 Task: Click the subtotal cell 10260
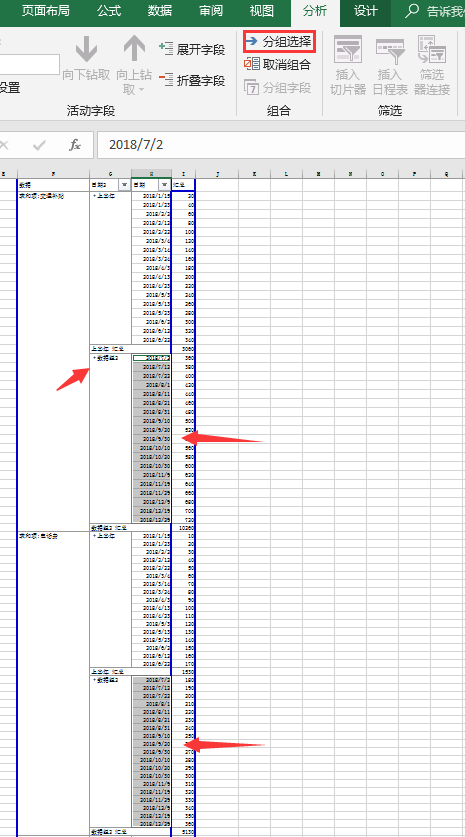coord(184,528)
